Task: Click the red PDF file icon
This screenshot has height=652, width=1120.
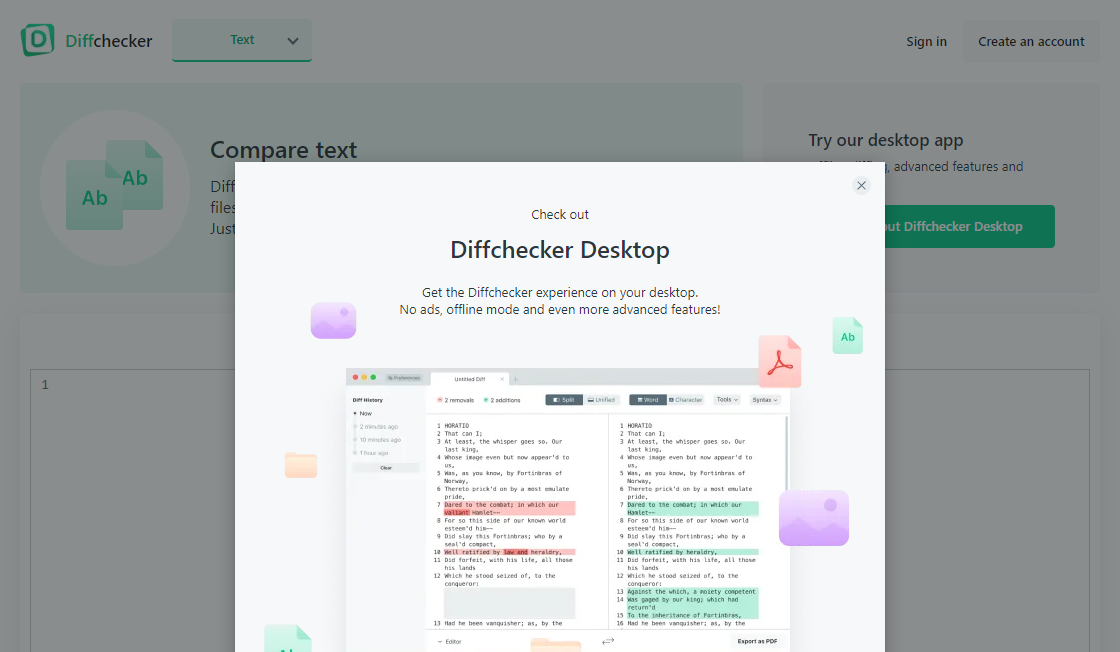Action: [x=779, y=362]
